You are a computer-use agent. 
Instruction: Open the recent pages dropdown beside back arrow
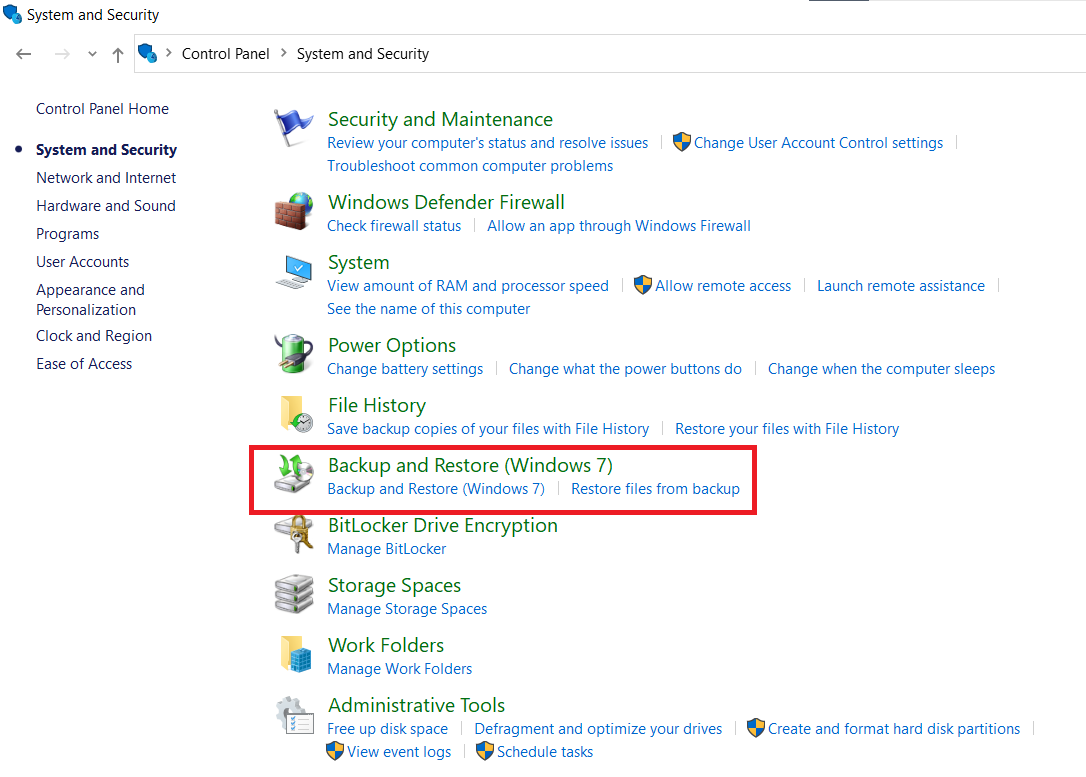pos(91,54)
